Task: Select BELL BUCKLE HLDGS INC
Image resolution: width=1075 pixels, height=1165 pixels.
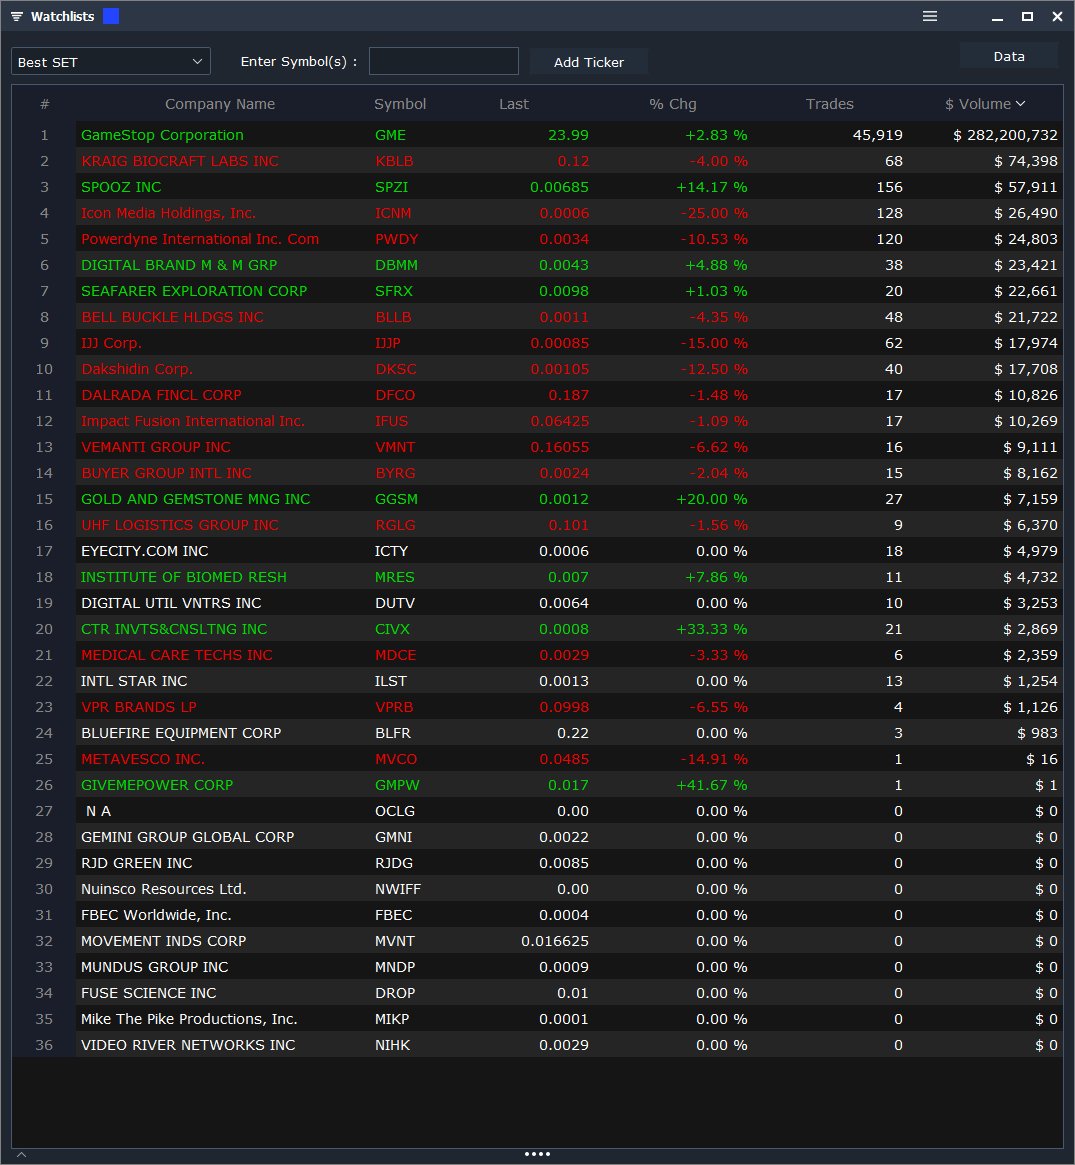Action: 172,317
